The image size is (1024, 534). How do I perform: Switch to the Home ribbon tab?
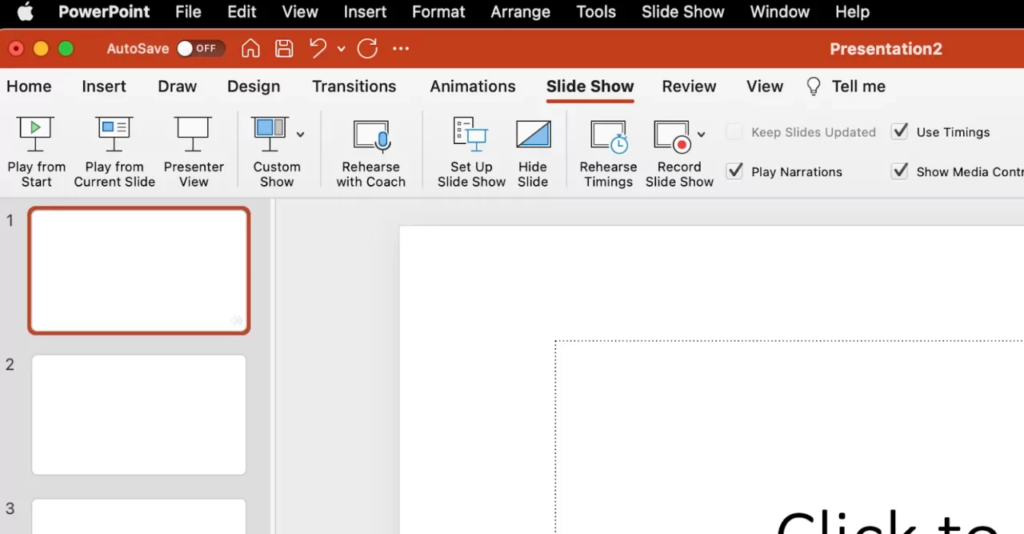(29, 86)
